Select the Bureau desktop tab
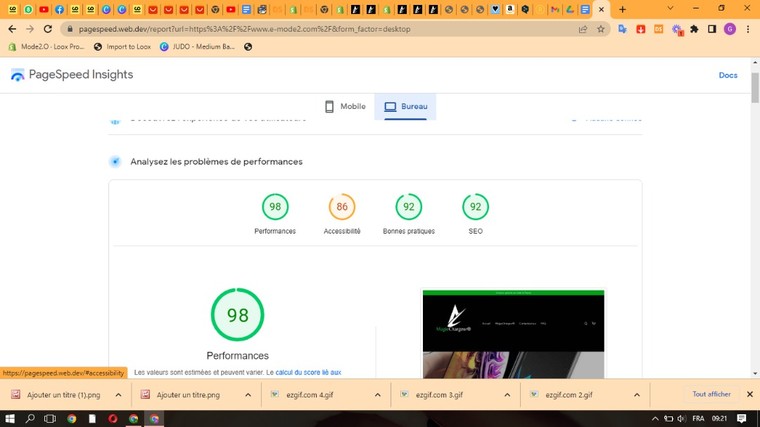 [x=405, y=107]
